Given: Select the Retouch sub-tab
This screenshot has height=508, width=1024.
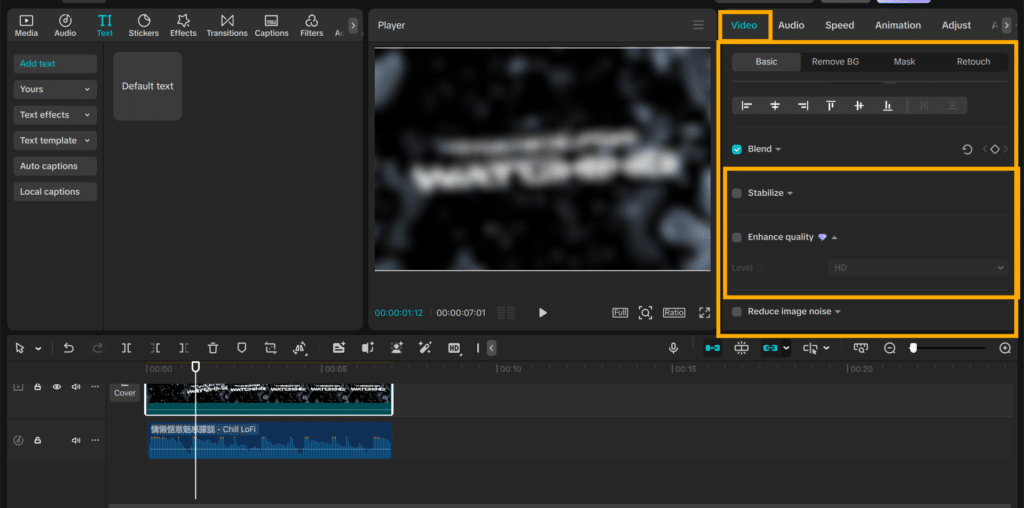Looking at the screenshot, I should coord(973,62).
